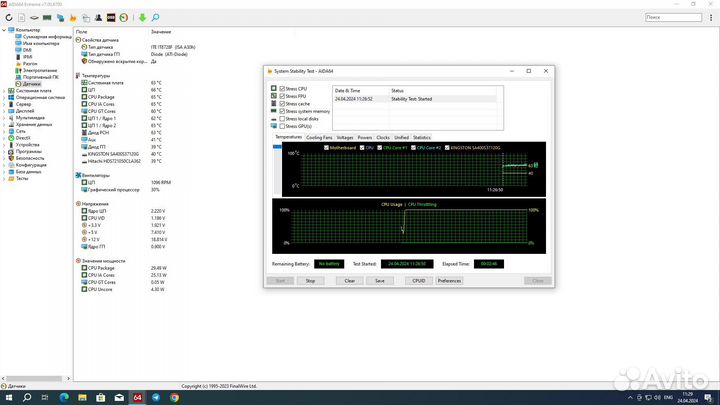This screenshot has width=720, height=405.
Task: Open the Statistics tab
Action: click(x=422, y=137)
